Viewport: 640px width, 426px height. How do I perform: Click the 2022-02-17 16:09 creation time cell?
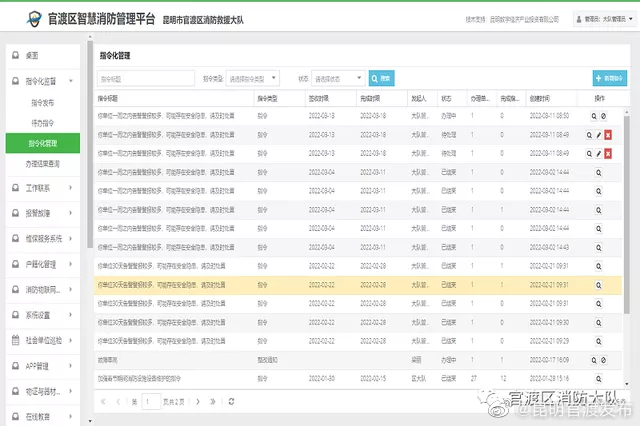pos(549,360)
